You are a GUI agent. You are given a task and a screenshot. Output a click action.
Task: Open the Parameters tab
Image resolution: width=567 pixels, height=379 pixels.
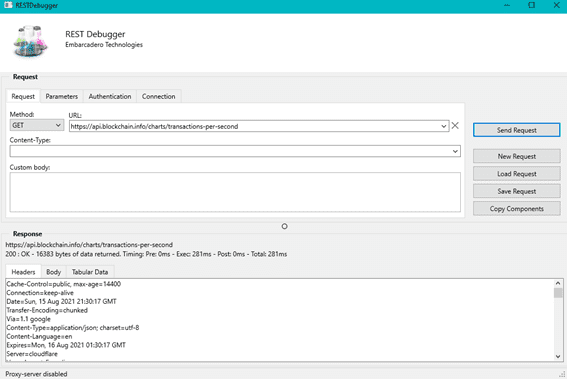pyautogui.click(x=62, y=97)
